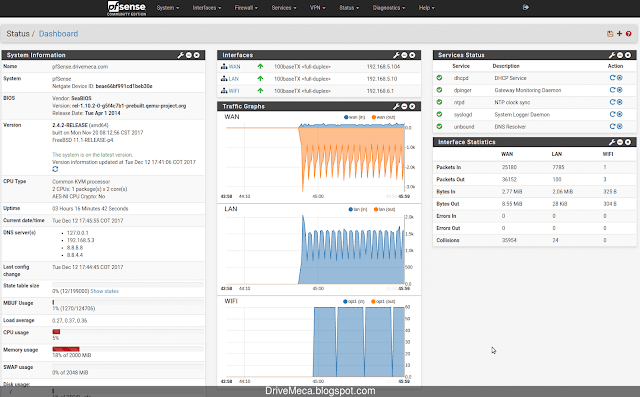Minimize the Traffic Graphs widget

click(x=404, y=106)
